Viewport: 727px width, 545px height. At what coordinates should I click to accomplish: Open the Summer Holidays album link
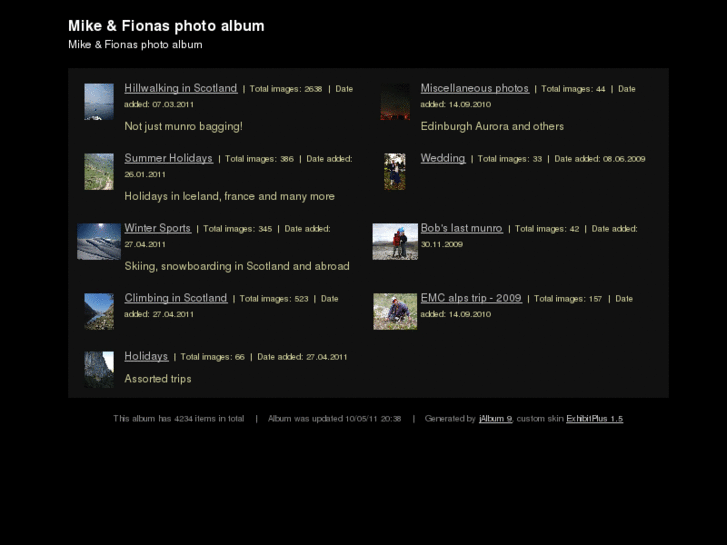click(x=168, y=158)
